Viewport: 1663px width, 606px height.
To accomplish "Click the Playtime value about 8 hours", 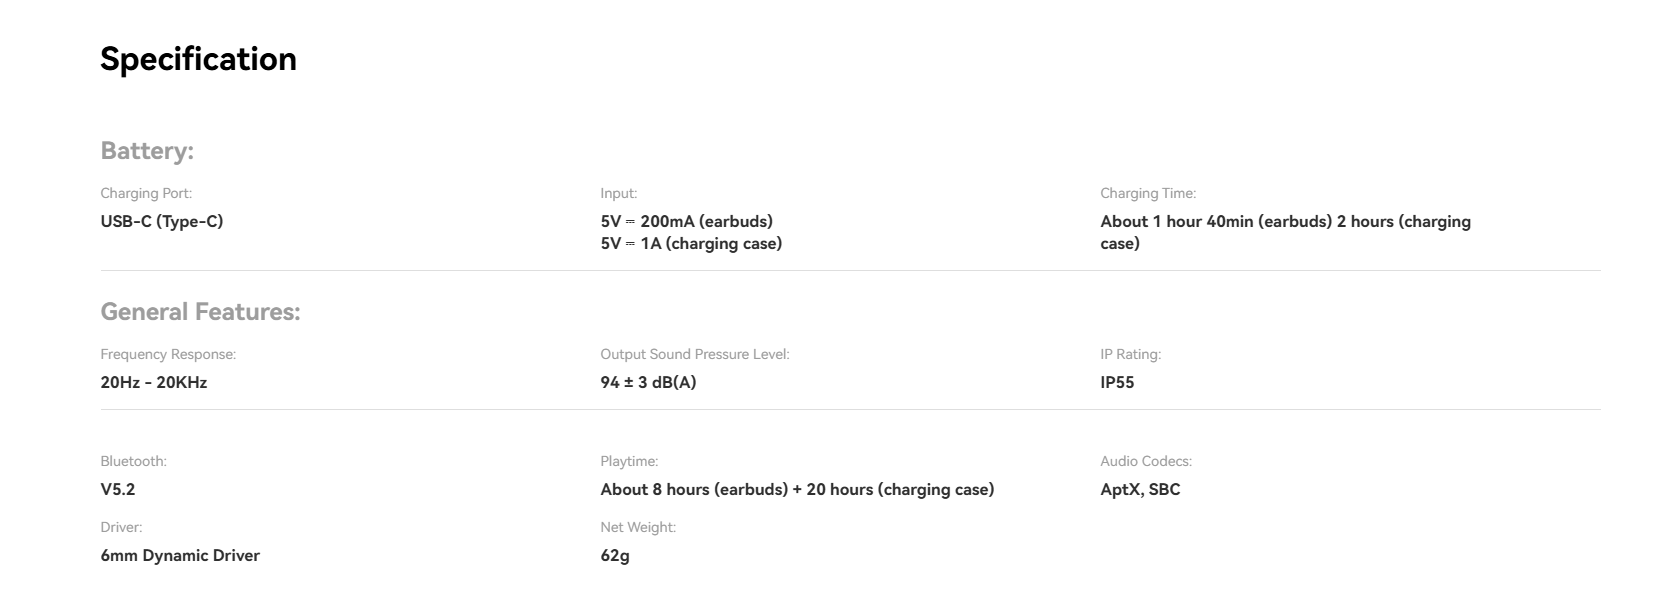I will (797, 489).
